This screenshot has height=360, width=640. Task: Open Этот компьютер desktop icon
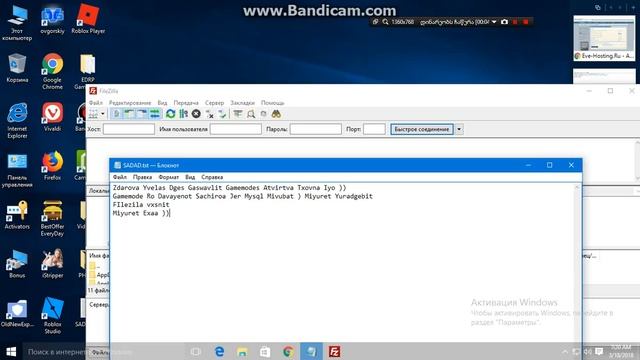(17, 23)
